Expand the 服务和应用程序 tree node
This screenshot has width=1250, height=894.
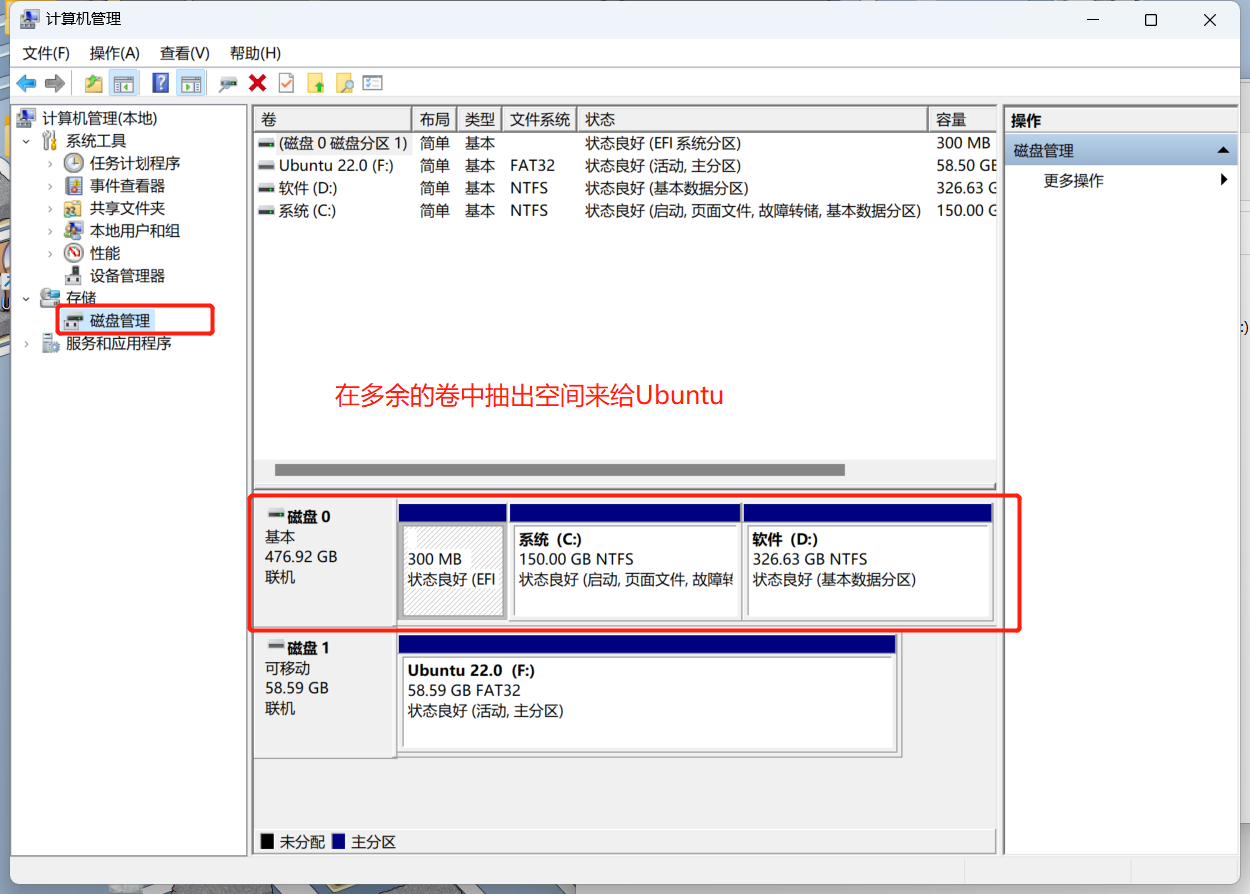pyautogui.click(x=27, y=343)
